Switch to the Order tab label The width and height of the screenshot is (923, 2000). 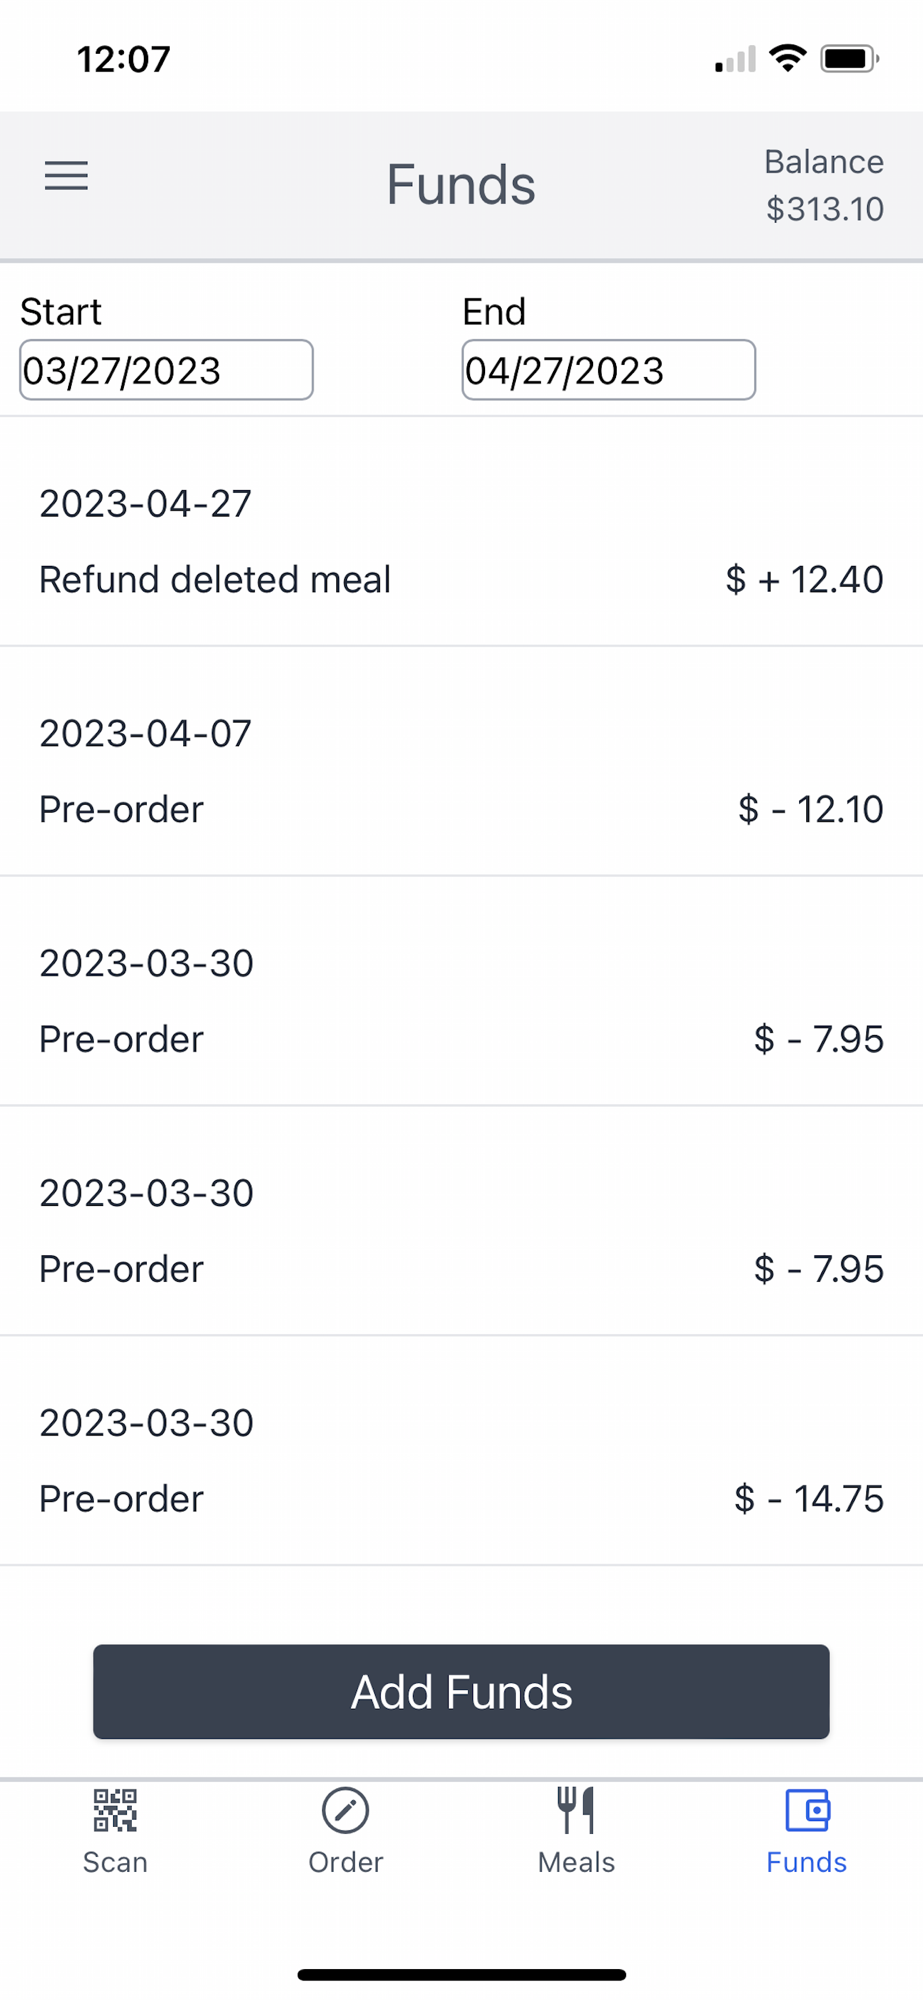click(x=345, y=1862)
